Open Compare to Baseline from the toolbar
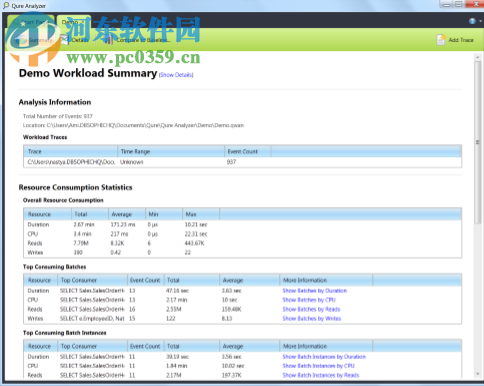 point(137,40)
